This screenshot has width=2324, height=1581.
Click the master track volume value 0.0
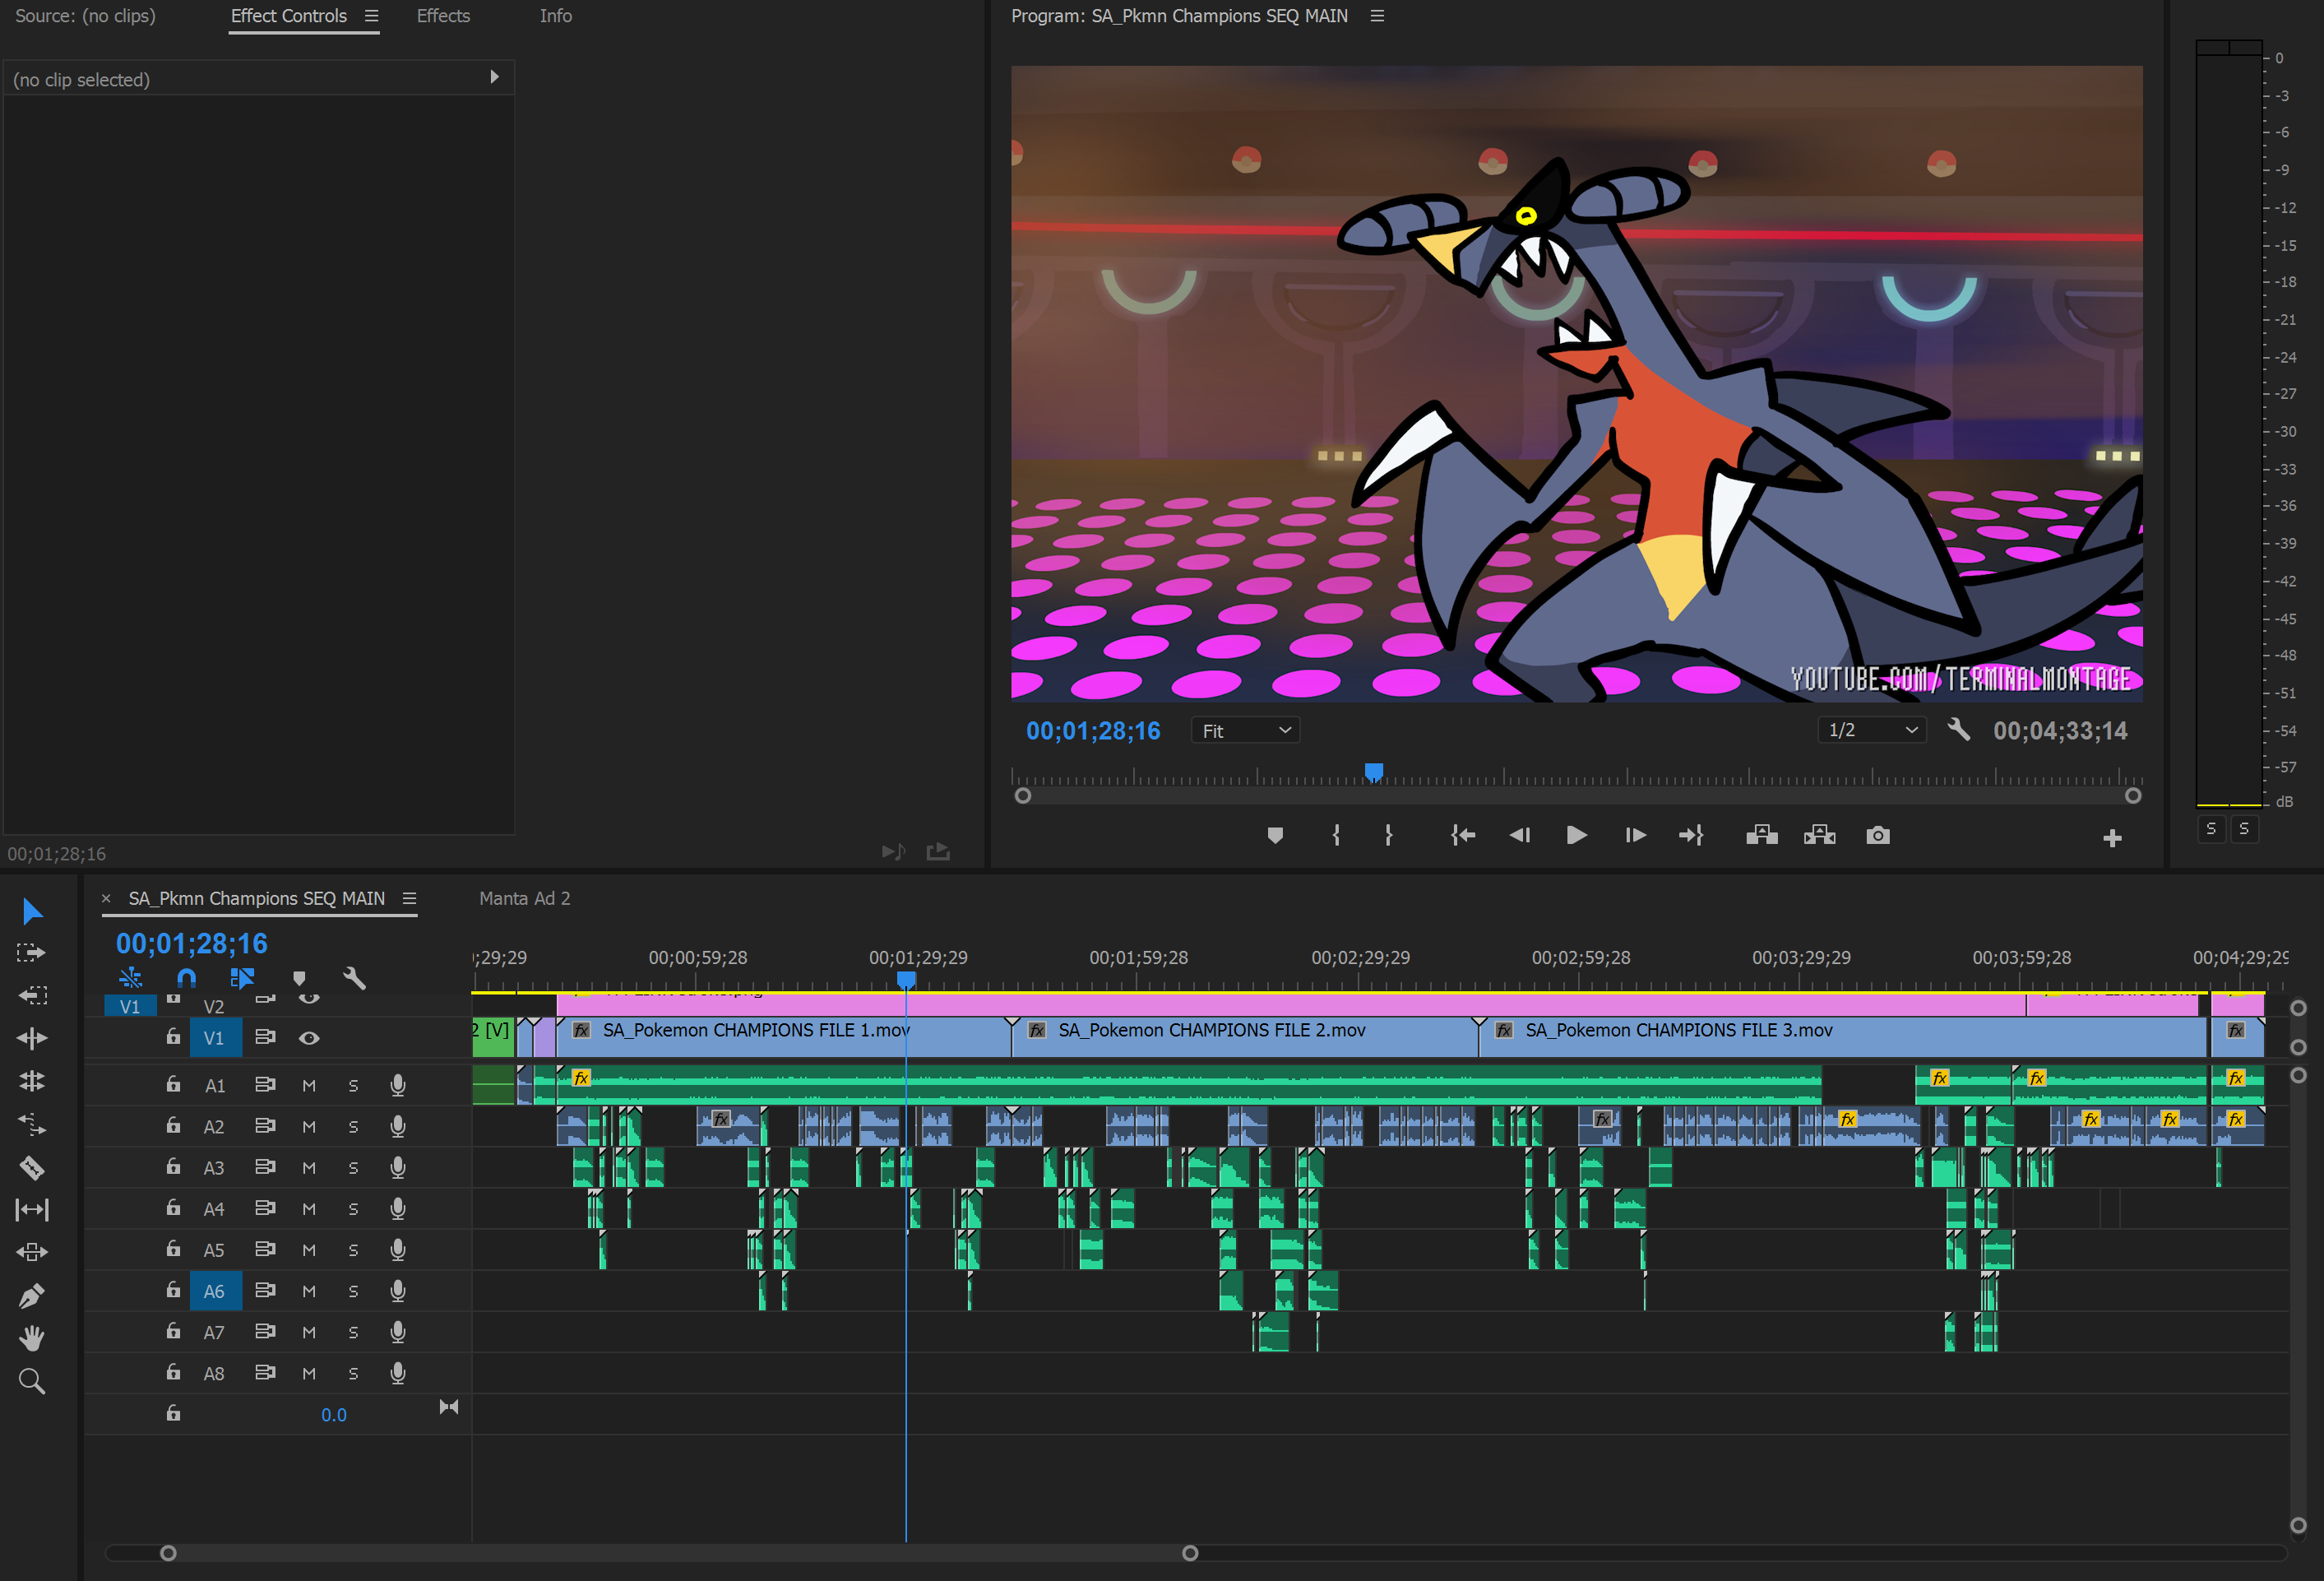tap(334, 1414)
